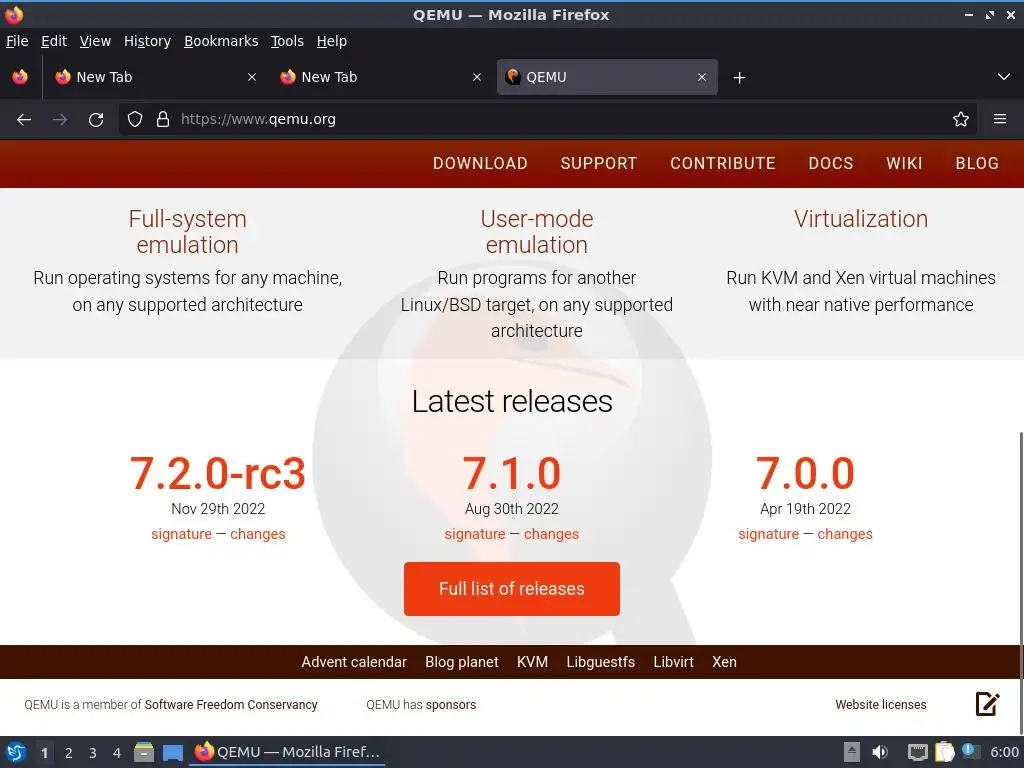Click the 7.2.0-rc3 release link
The width and height of the screenshot is (1024, 768).
pos(217,473)
